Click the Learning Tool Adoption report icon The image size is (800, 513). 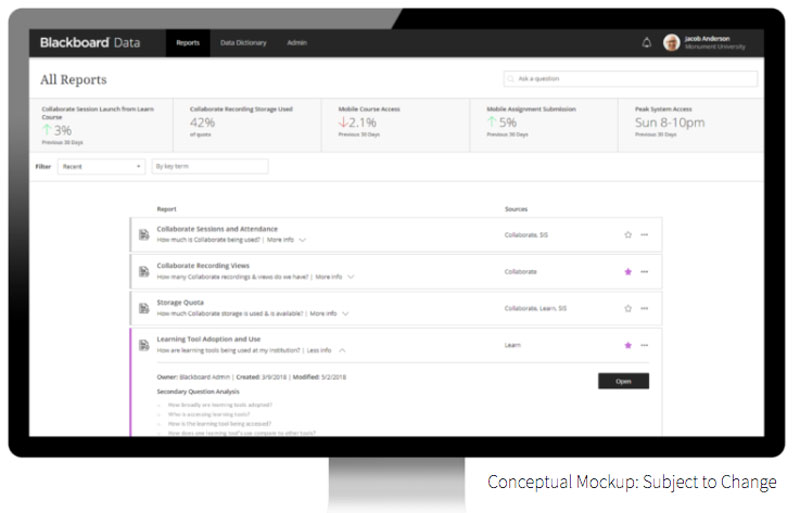coord(144,345)
